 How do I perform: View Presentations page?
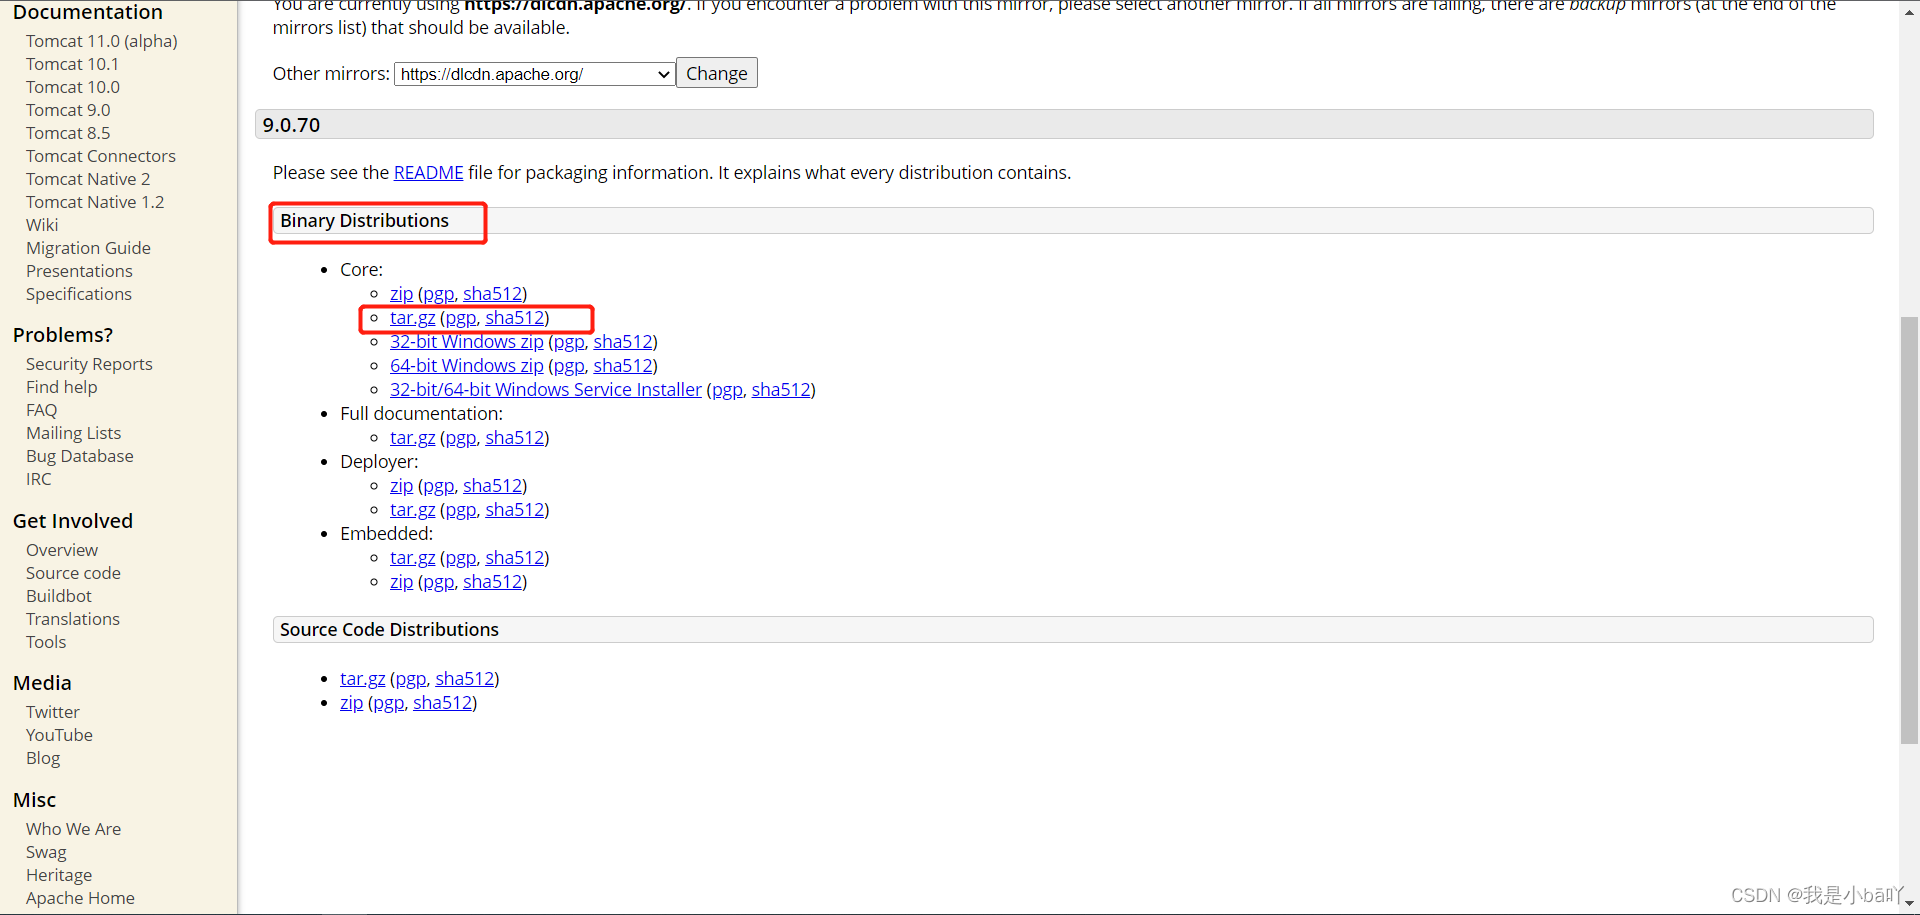click(x=79, y=271)
